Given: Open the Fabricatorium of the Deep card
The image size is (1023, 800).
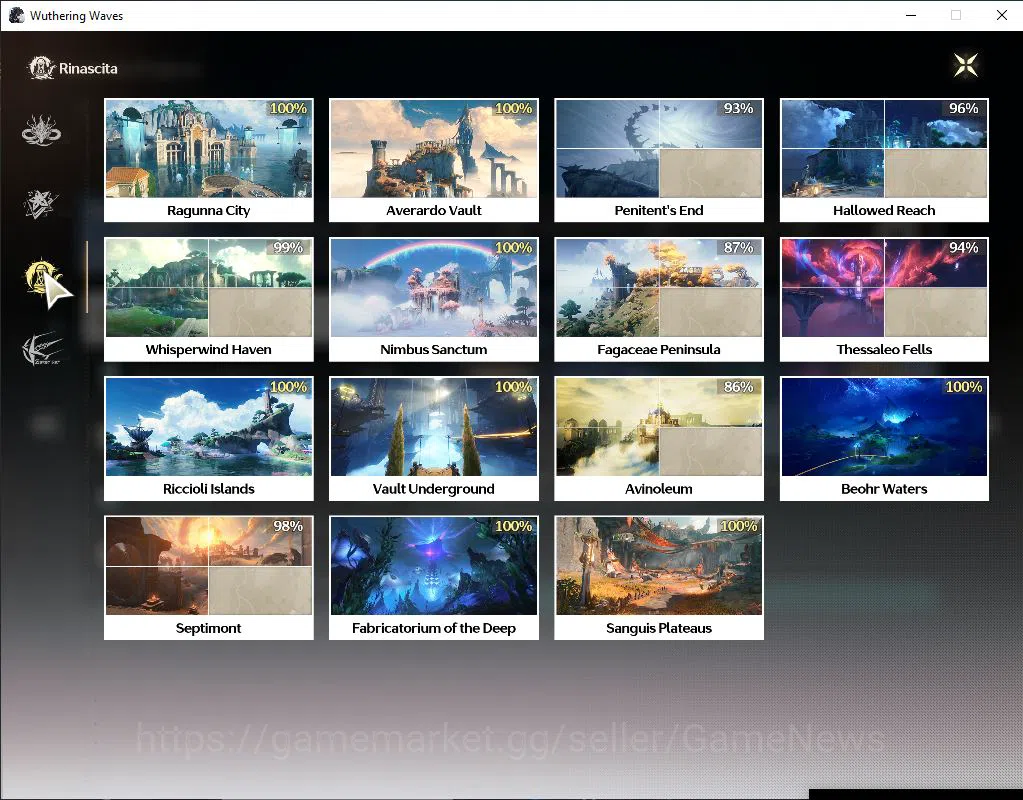Looking at the screenshot, I should (434, 577).
